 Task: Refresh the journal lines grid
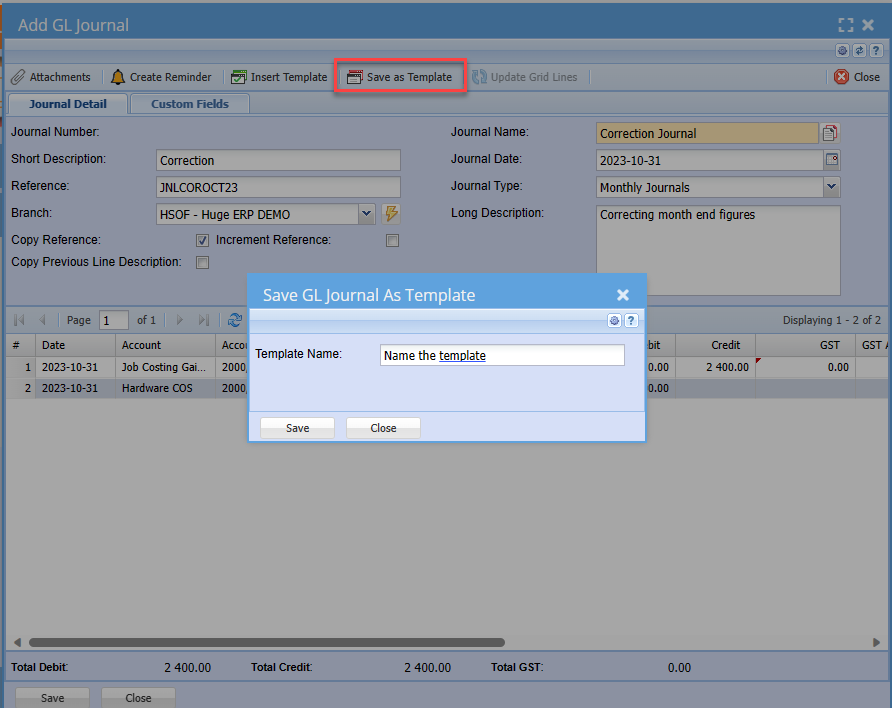(235, 320)
